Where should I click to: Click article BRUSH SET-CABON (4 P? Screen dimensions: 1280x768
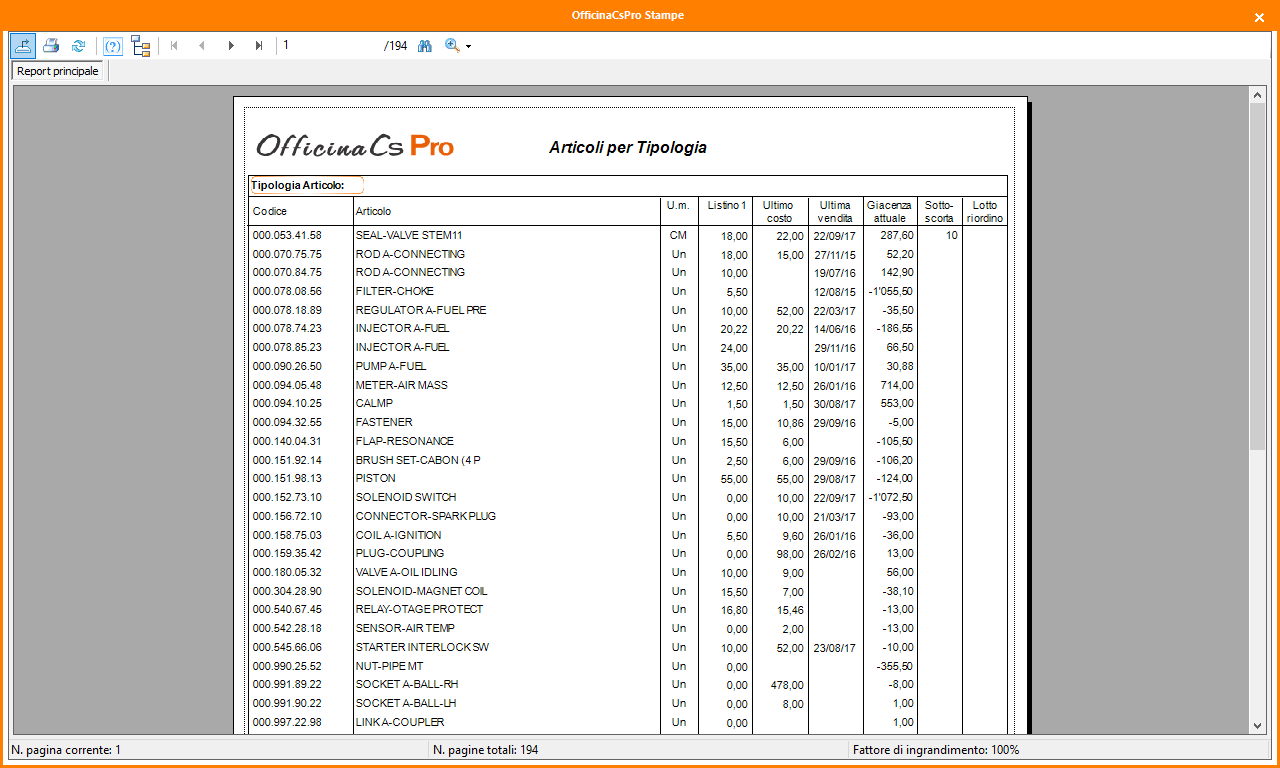pyautogui.click(x=418, y=460)
